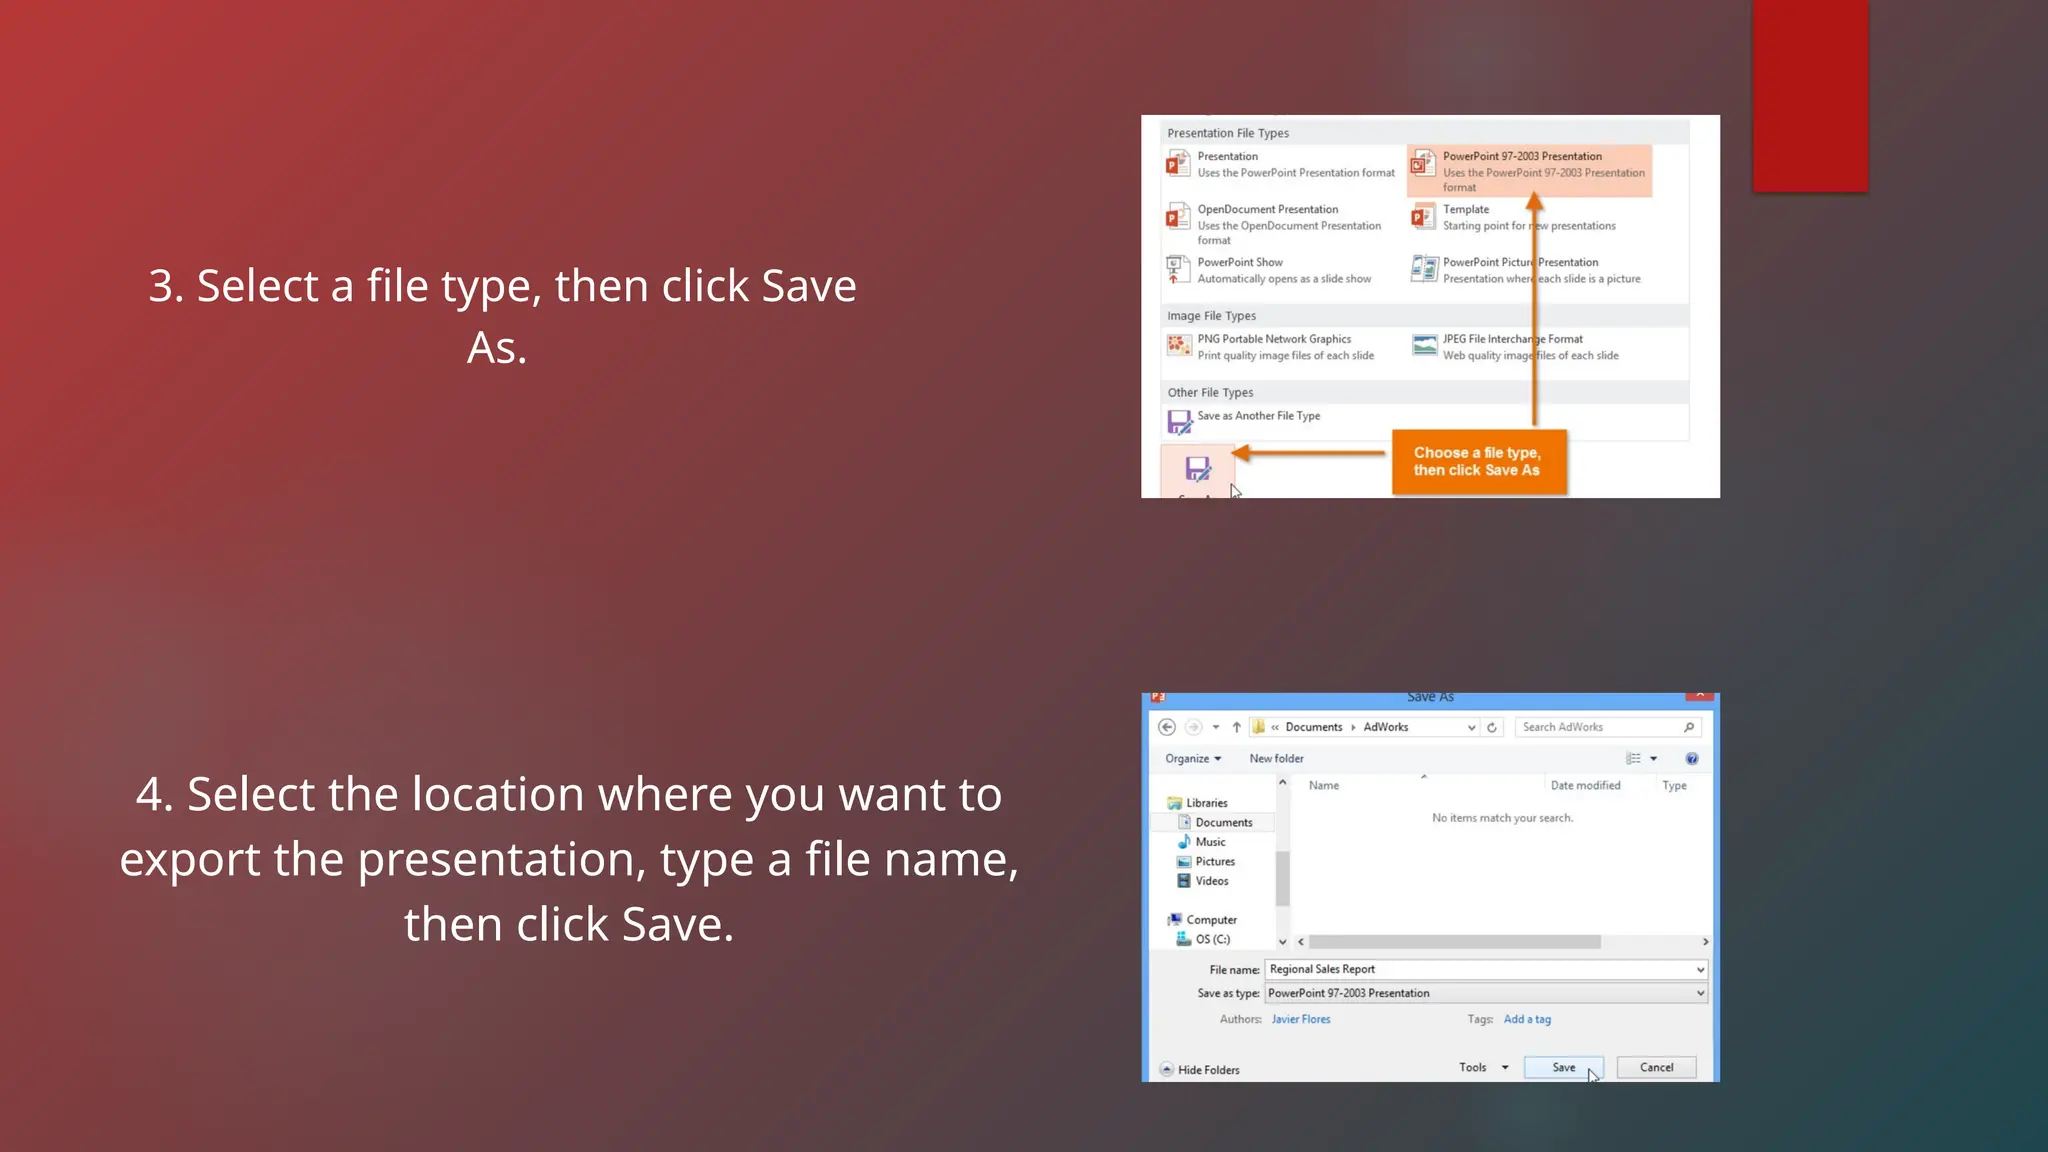The height and width of the screenshot is (1152, 2048).
Task: Expand the address bar history dropdown
Action: [1471, 728]
